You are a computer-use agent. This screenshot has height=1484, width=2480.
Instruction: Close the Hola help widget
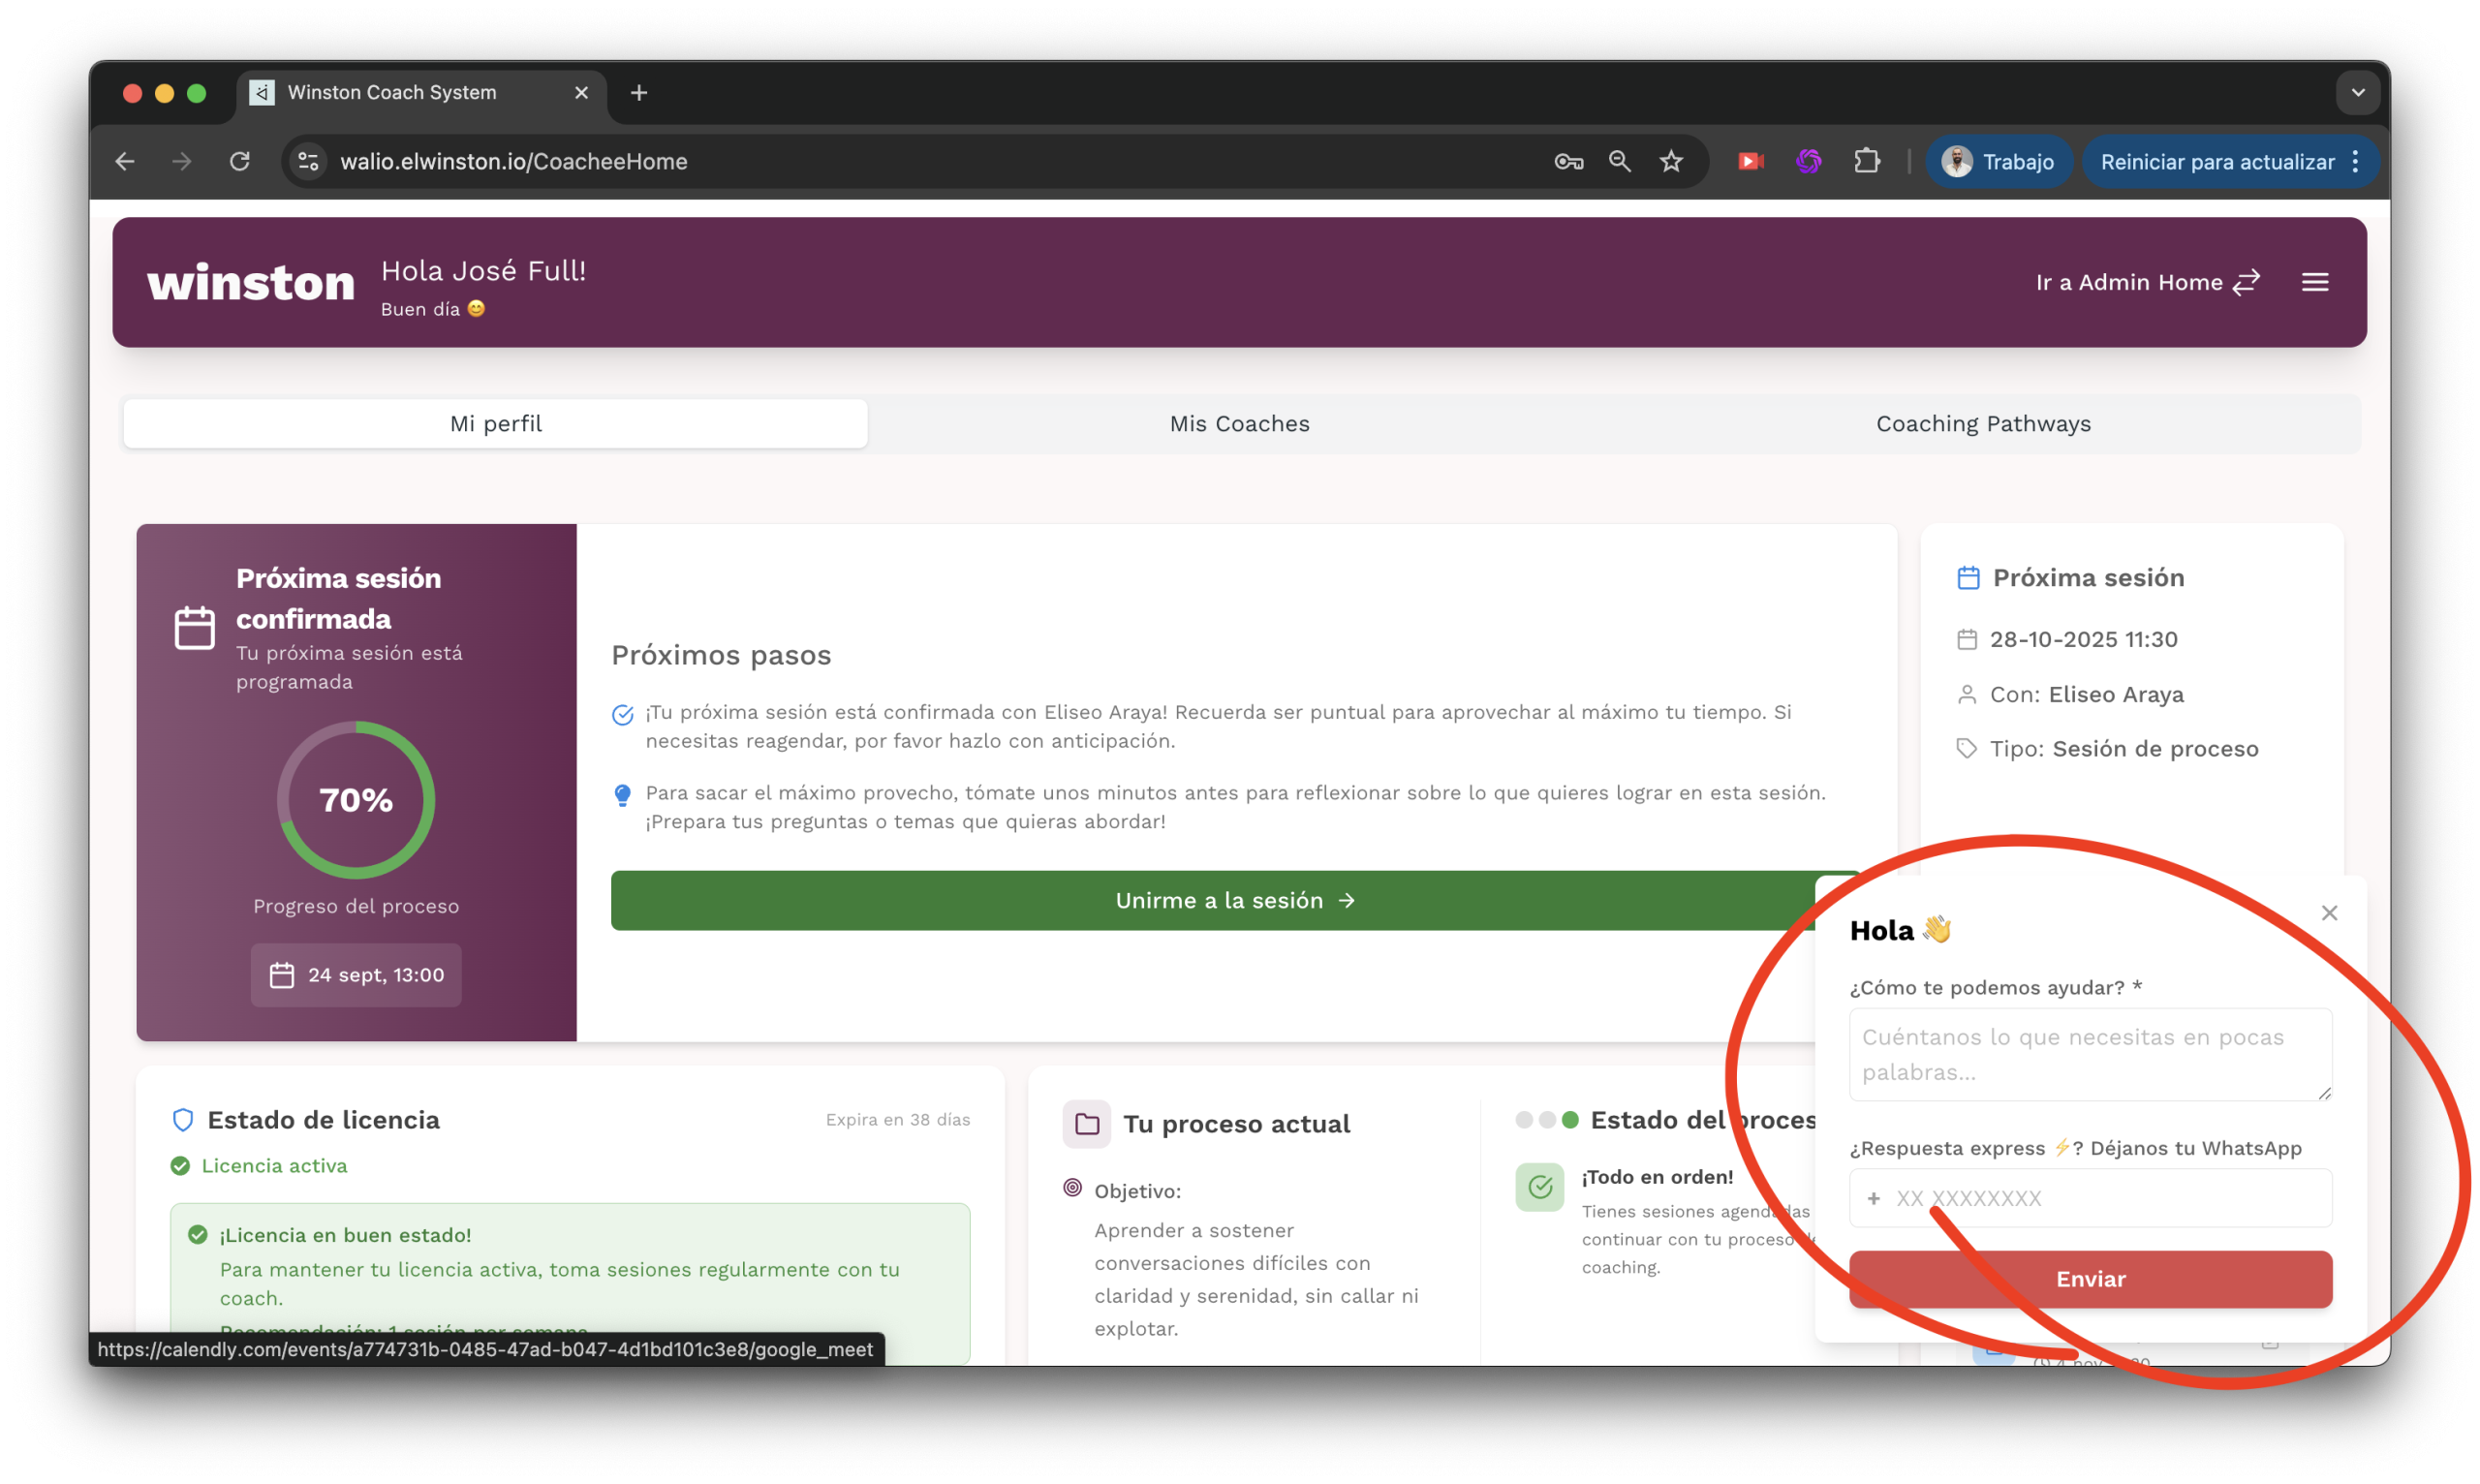[x=2329, y=912]
